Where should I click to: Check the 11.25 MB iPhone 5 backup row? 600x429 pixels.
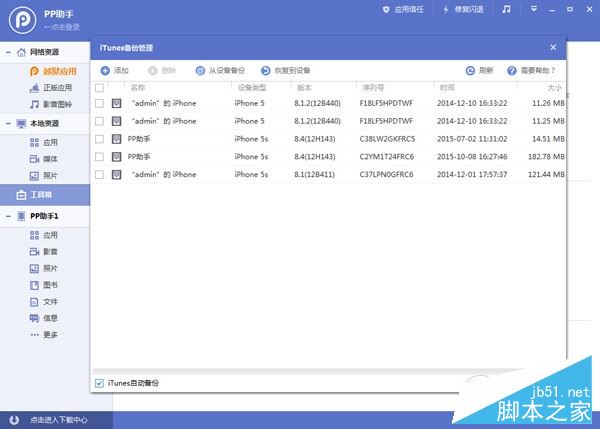pos(99,121)
